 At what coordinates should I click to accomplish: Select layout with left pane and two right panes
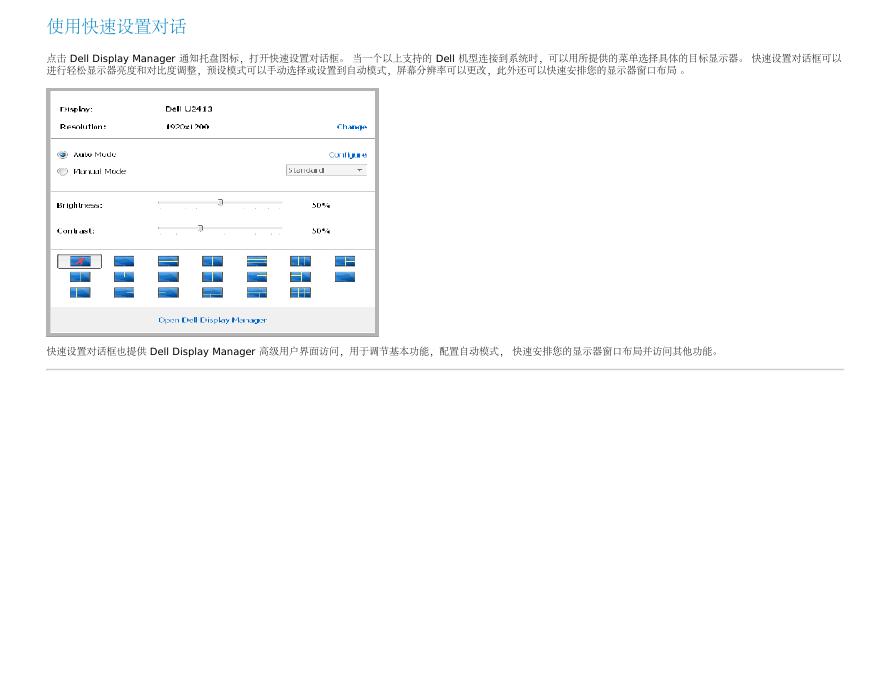pyautogui.click(x=344, y=261)
